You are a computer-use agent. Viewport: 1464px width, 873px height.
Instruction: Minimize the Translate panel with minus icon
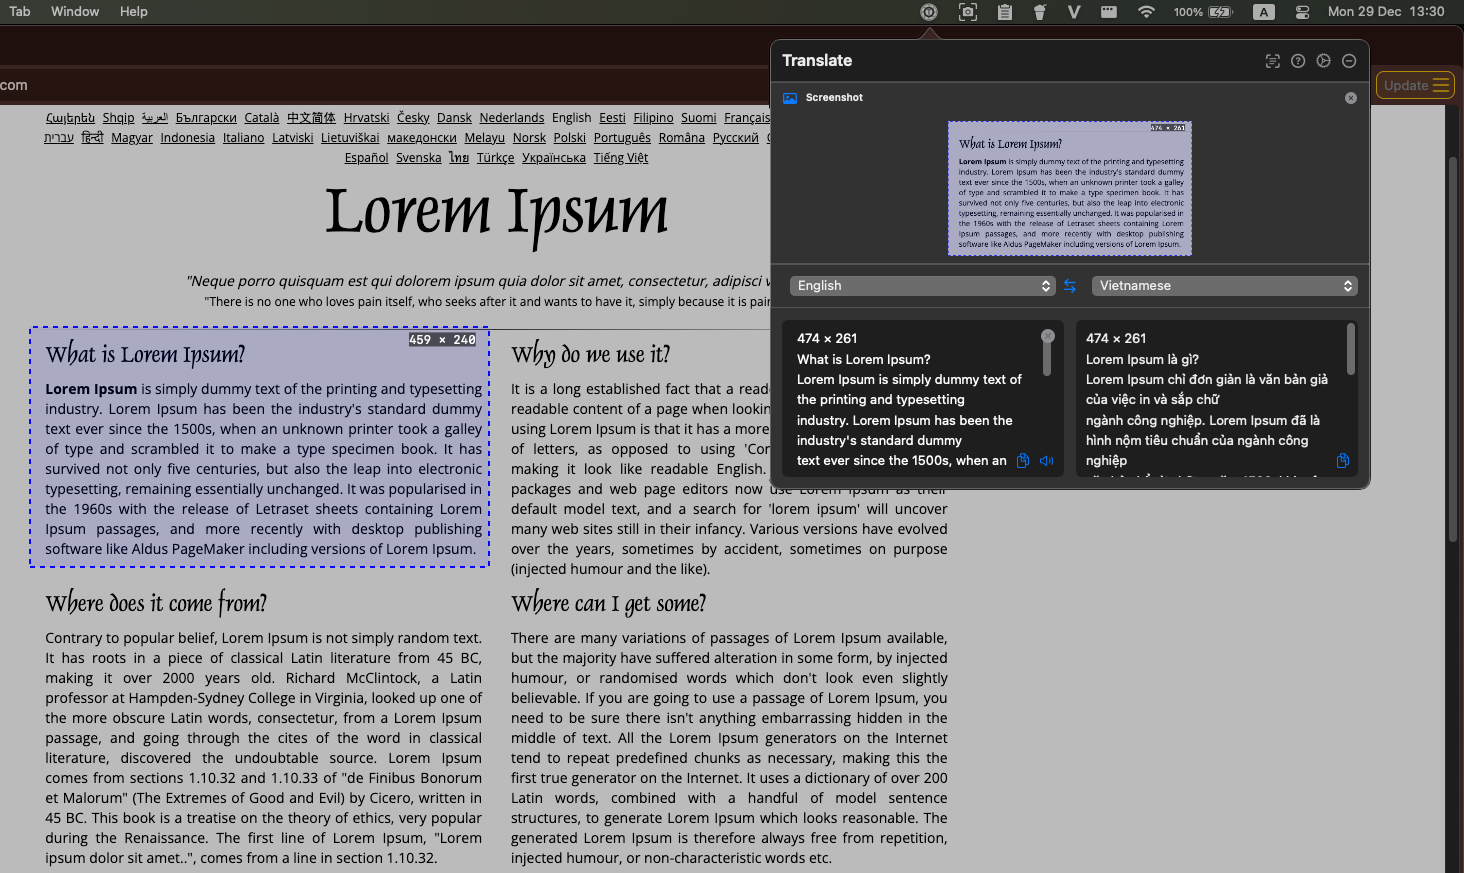[x=1349, y=61]
